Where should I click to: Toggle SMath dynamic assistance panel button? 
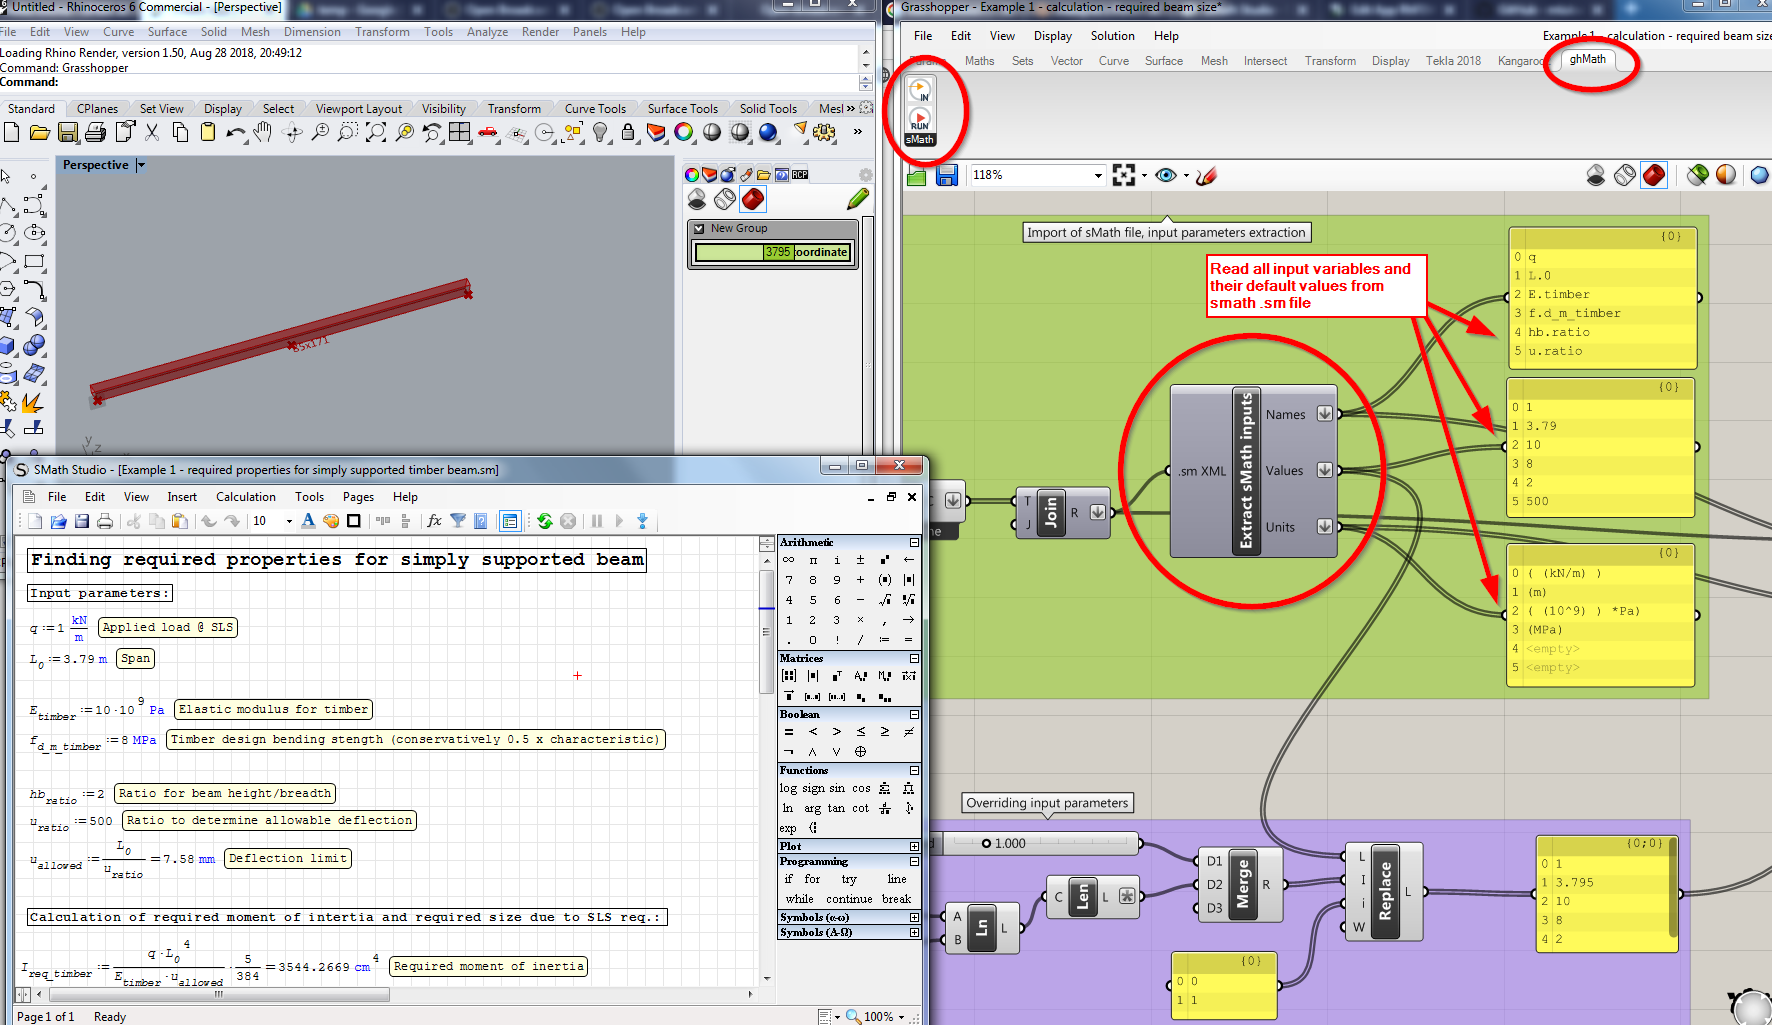[510, 521]
